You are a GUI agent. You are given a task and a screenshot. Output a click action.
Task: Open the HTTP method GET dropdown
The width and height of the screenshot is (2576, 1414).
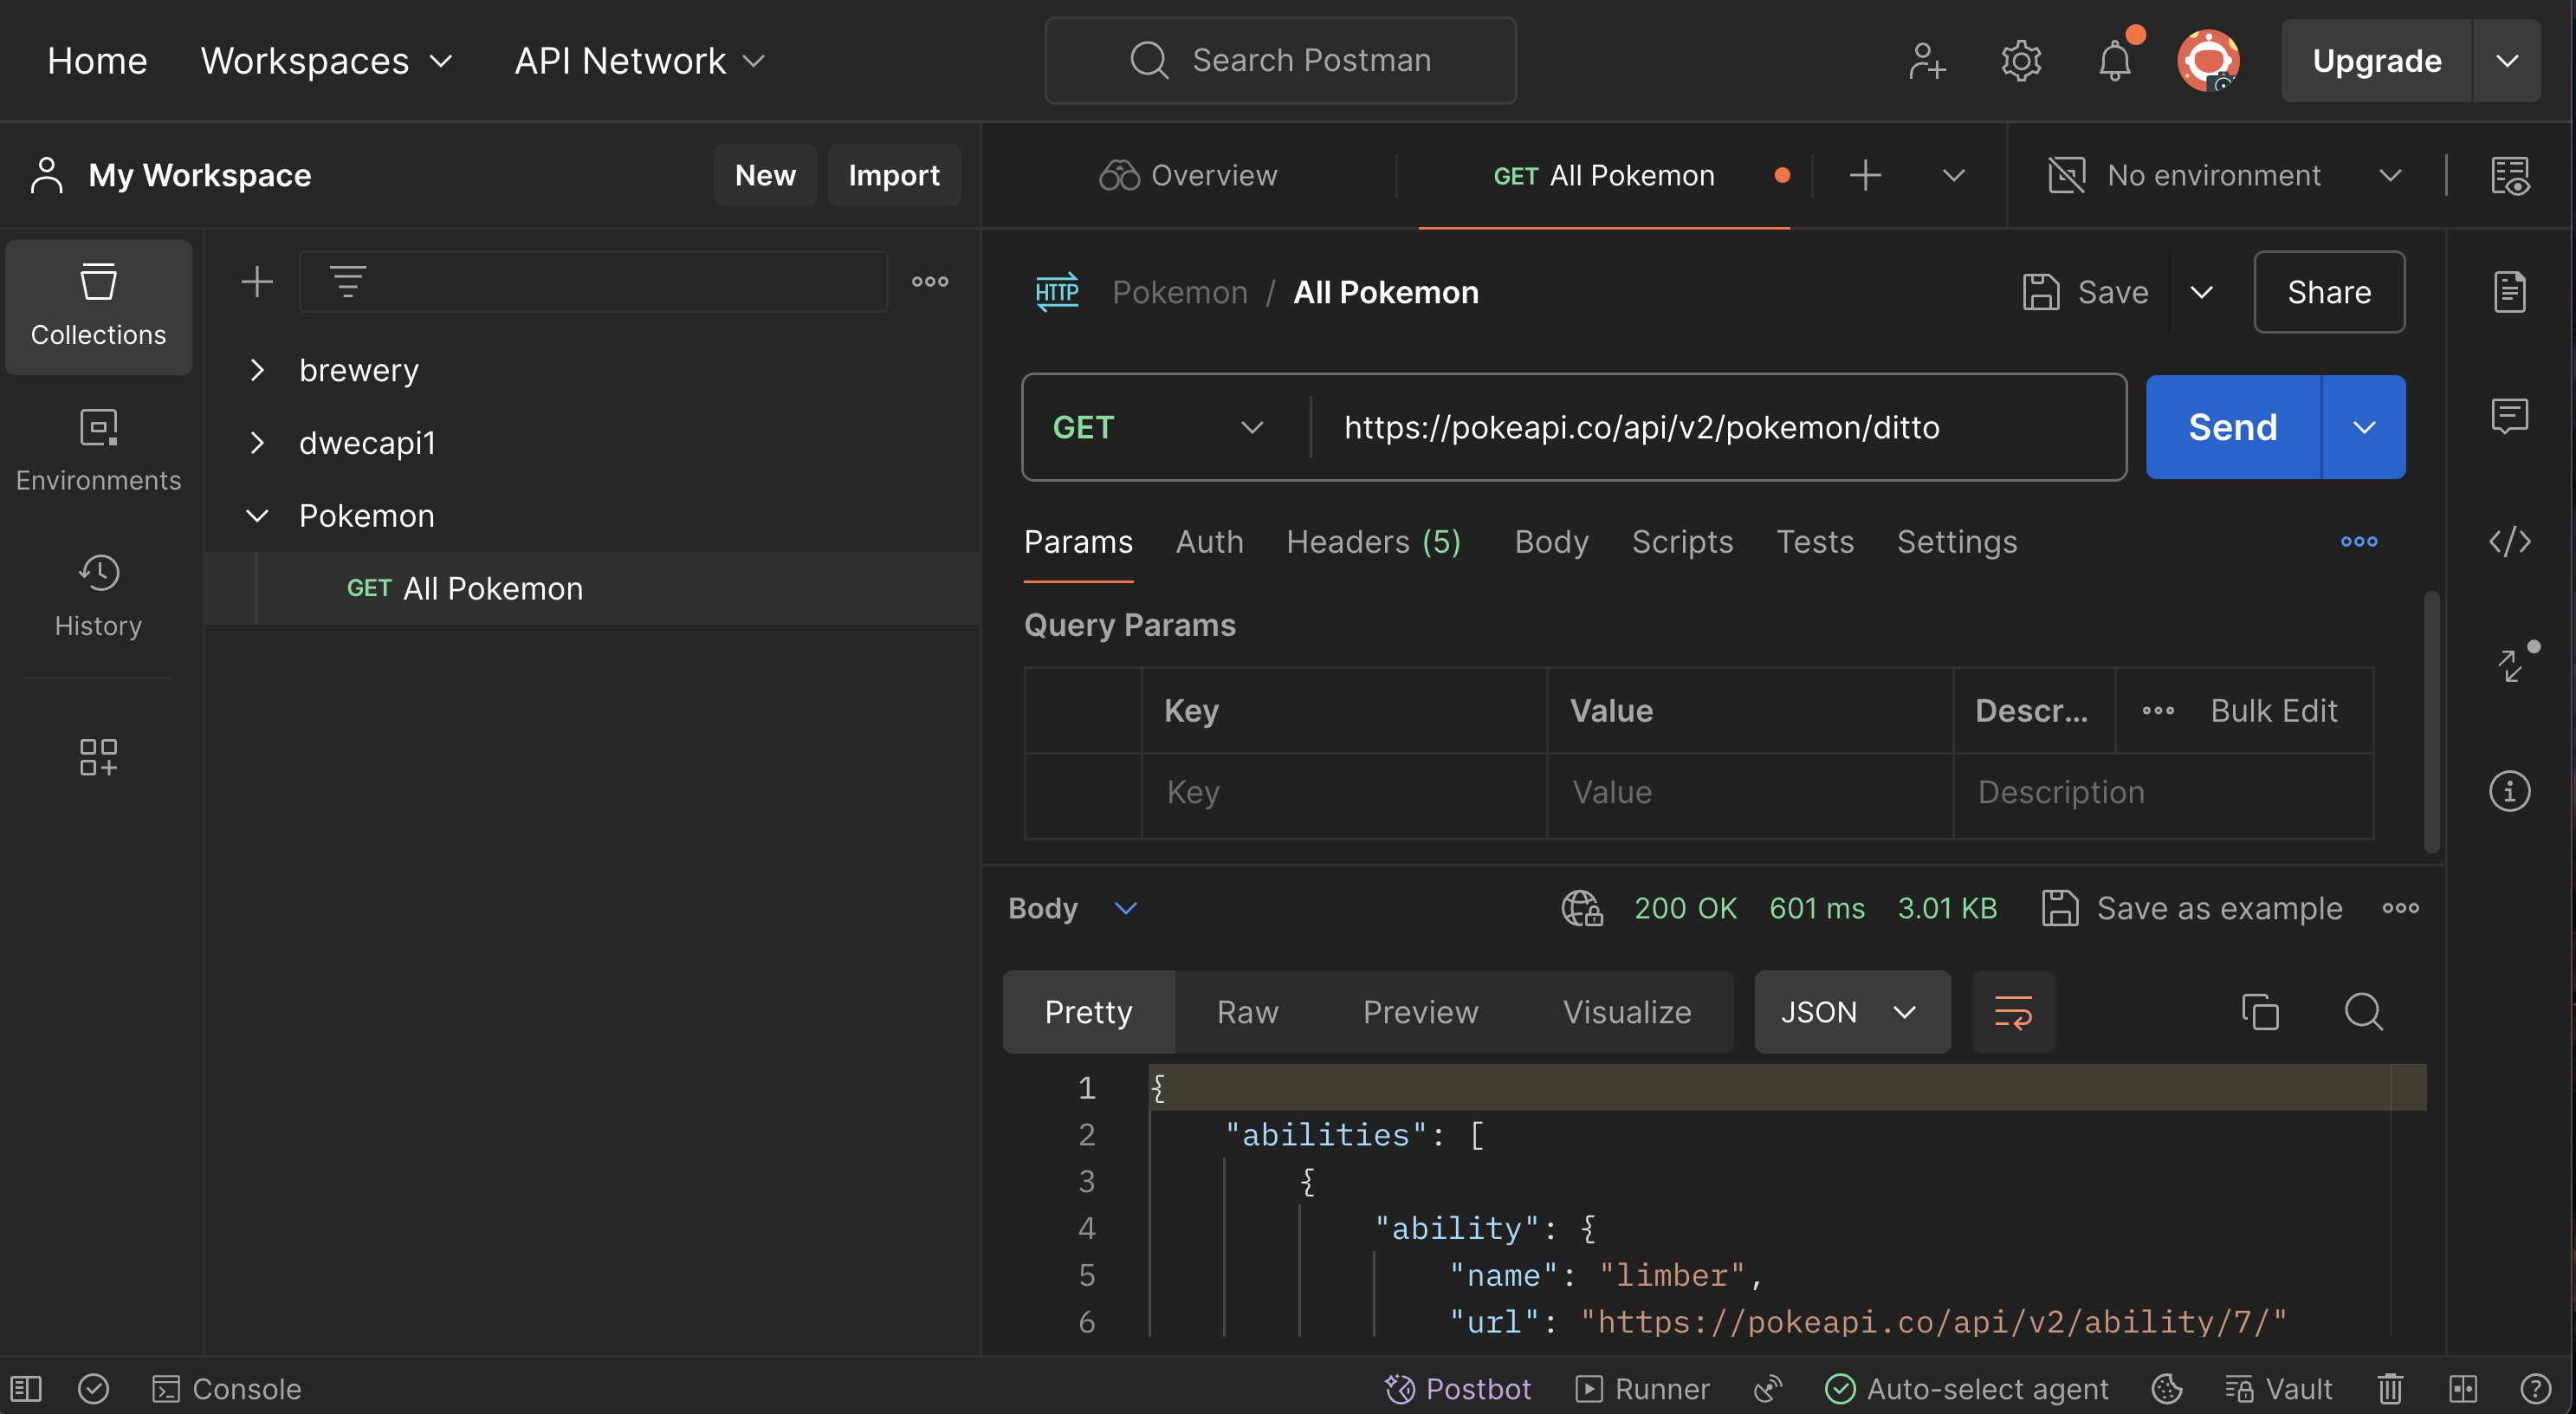coord(1160,427)
